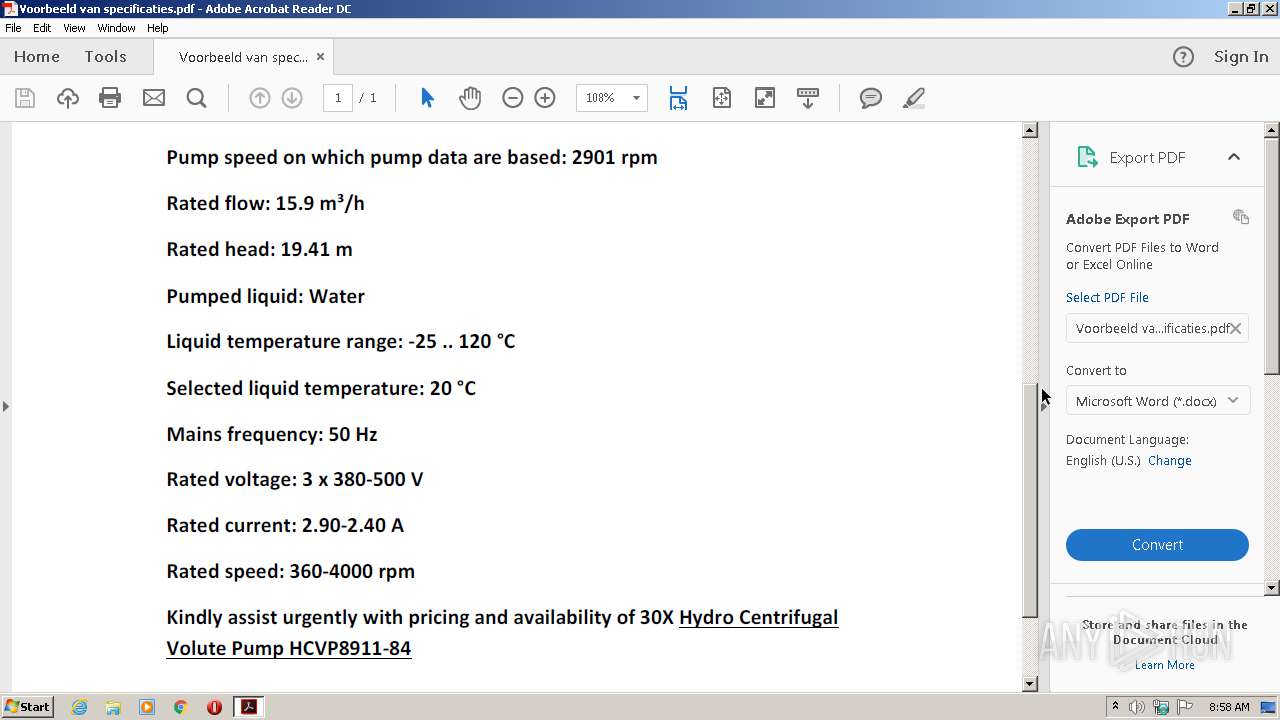
Task: Remove selected file with X icon
Action: pos(1236,328)
